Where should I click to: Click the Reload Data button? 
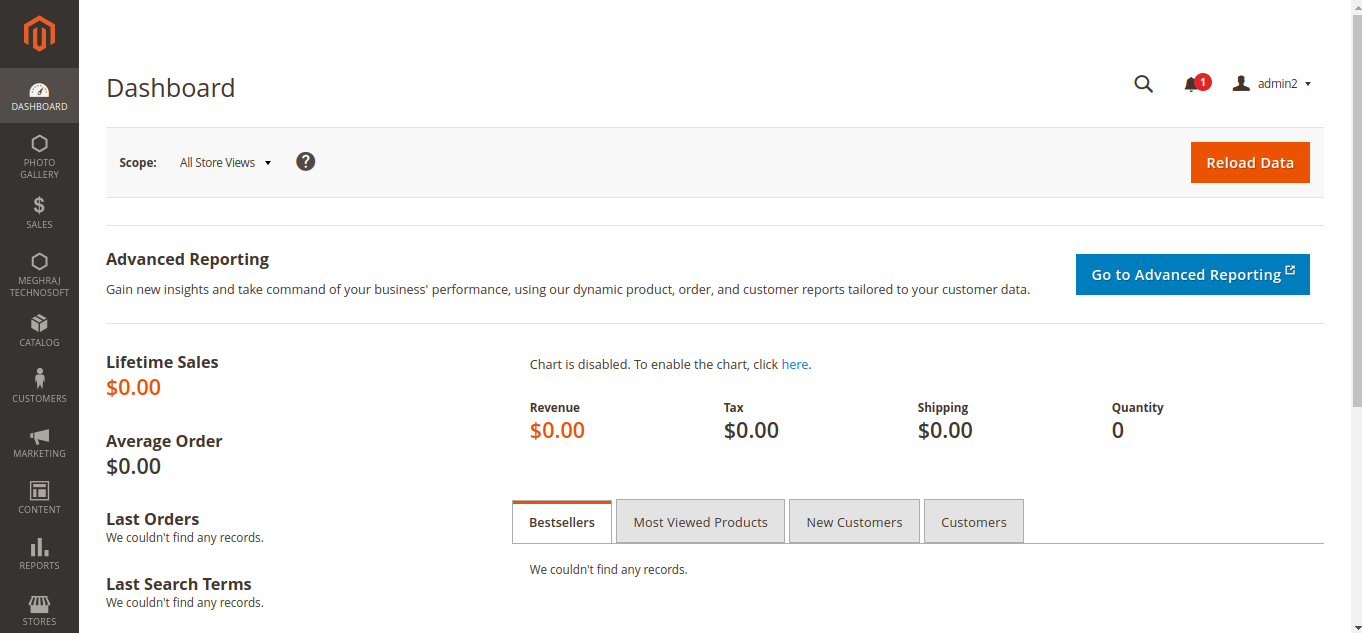(x=1250, y=162)
